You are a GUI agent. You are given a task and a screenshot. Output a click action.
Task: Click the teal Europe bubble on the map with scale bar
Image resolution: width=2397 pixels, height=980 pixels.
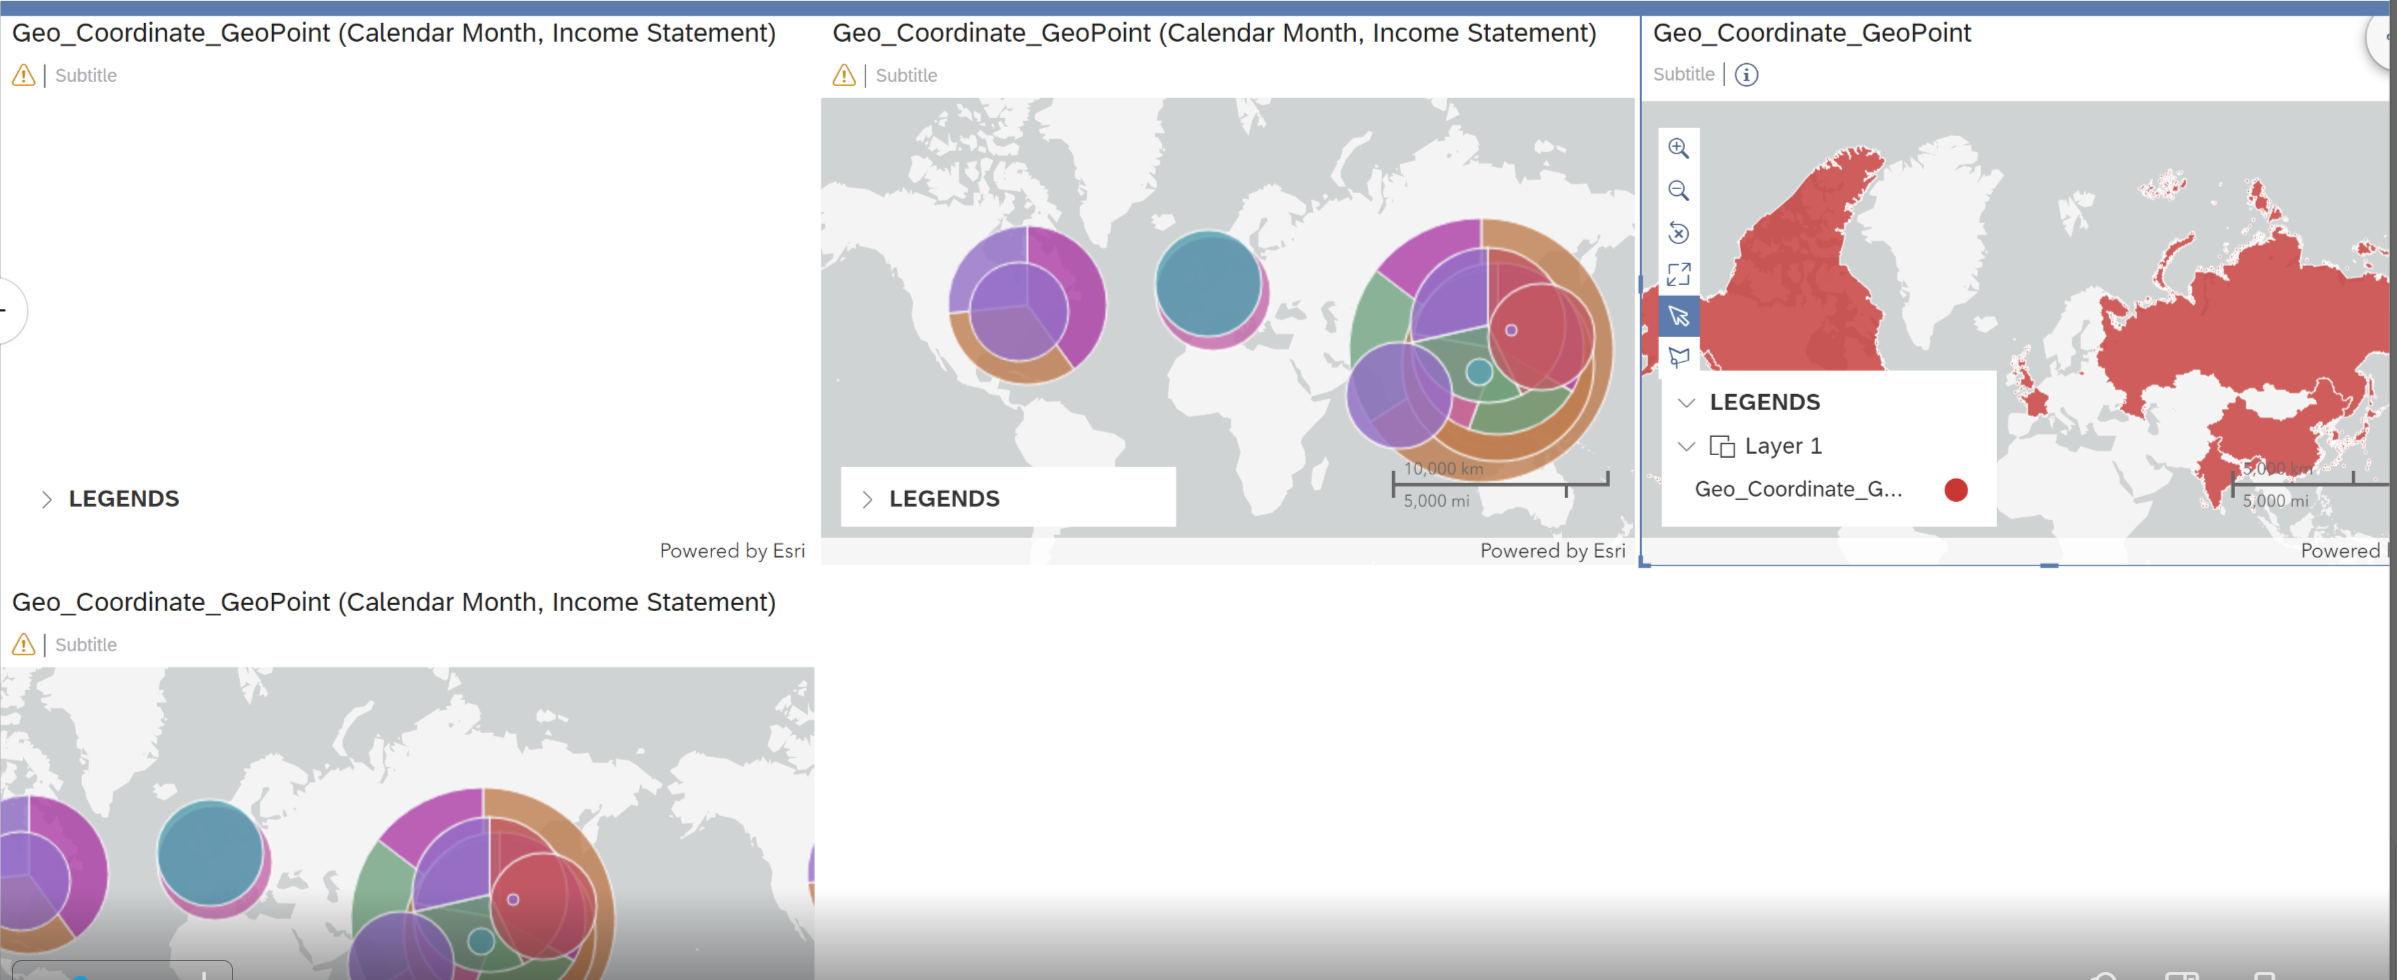pyautogui.click(x=1208, y=283)
